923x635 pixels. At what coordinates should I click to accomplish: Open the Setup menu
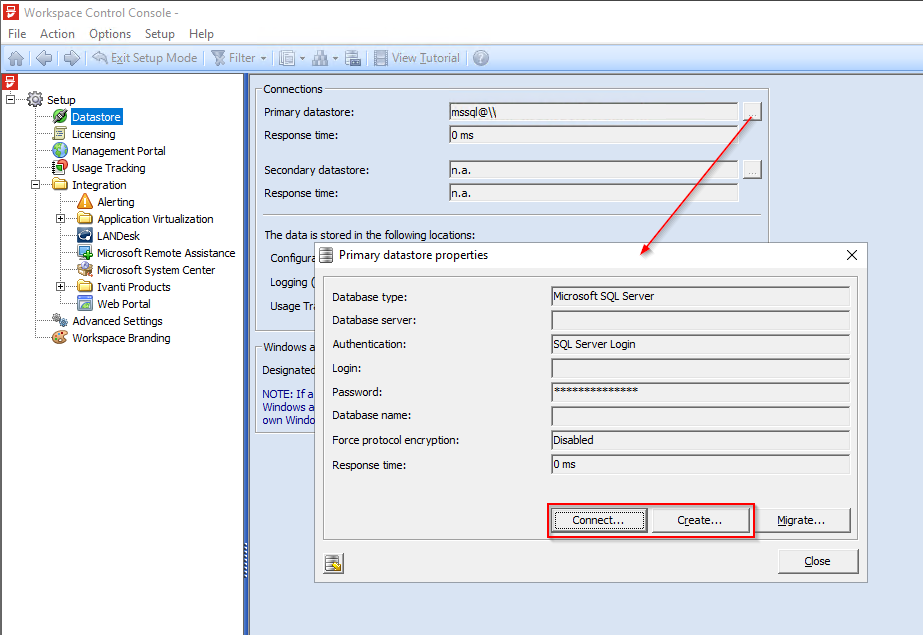pos(159,33)
